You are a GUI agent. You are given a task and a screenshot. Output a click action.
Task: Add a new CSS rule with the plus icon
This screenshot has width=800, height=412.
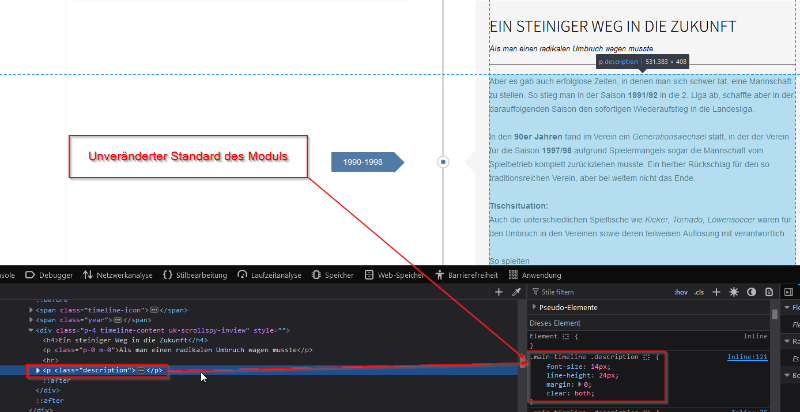click(x=716, y=292)
